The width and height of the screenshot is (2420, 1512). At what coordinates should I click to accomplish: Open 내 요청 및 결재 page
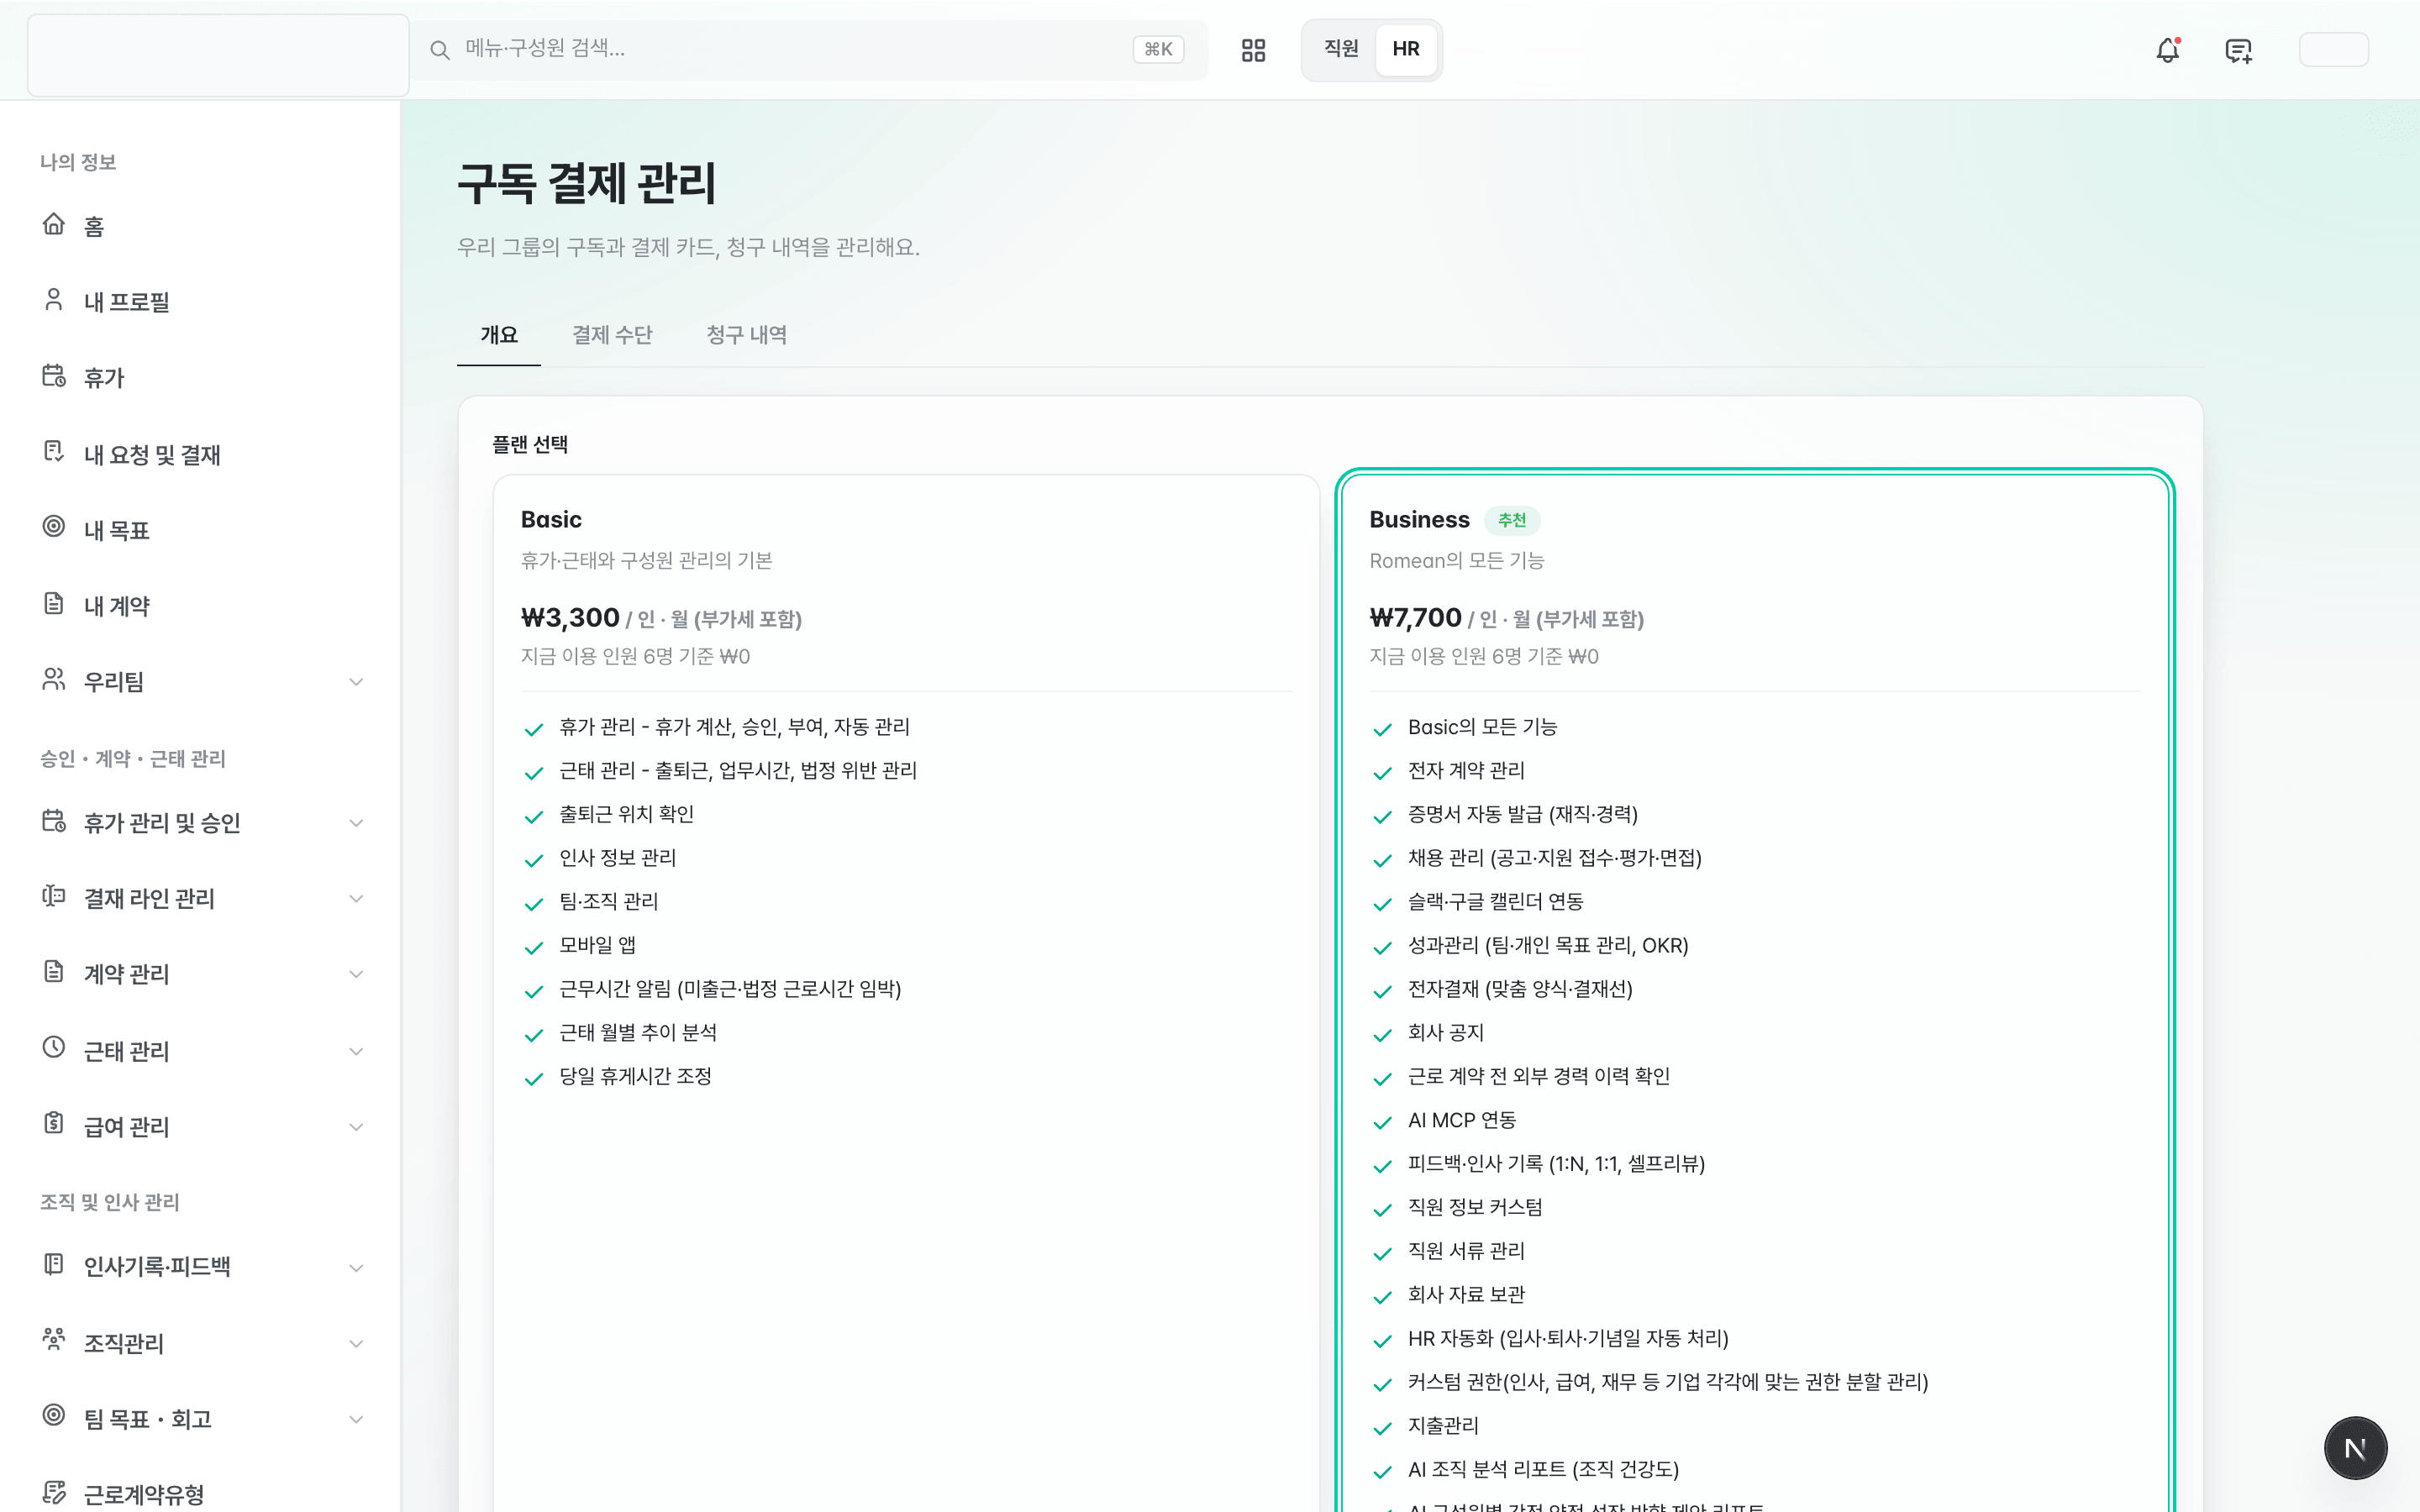pyautogui.click(x=152, y=455)
